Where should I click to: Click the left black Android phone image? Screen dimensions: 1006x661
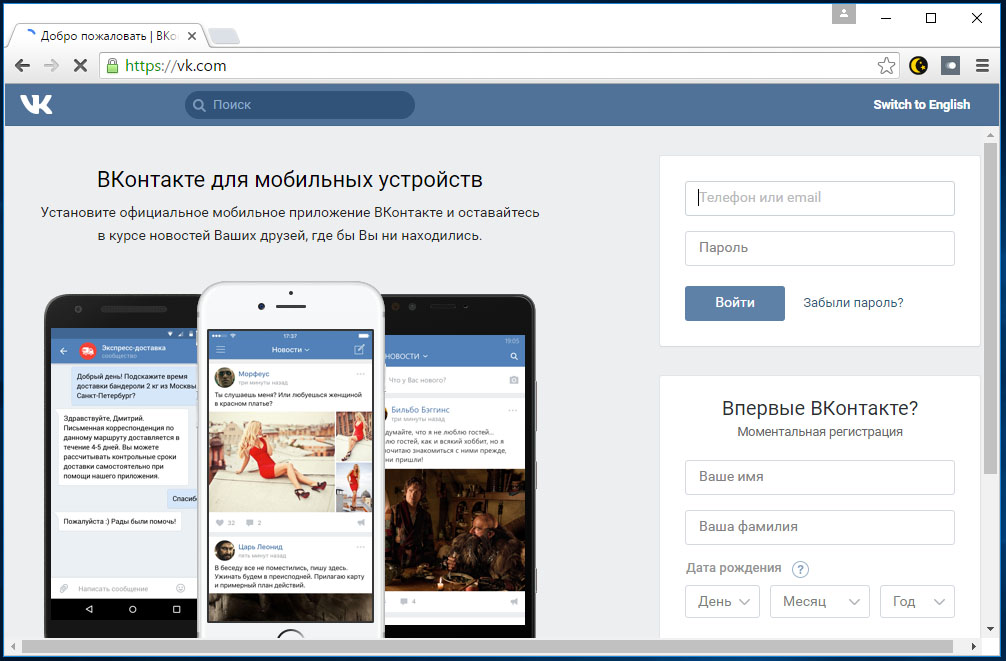121,466
